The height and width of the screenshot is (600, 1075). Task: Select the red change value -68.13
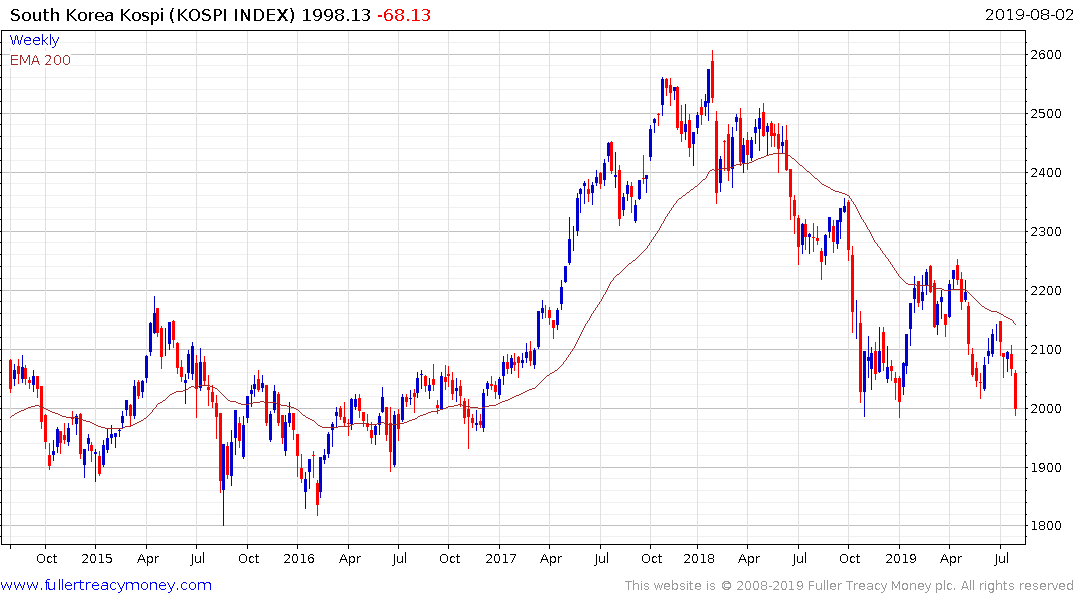point(404,14)
